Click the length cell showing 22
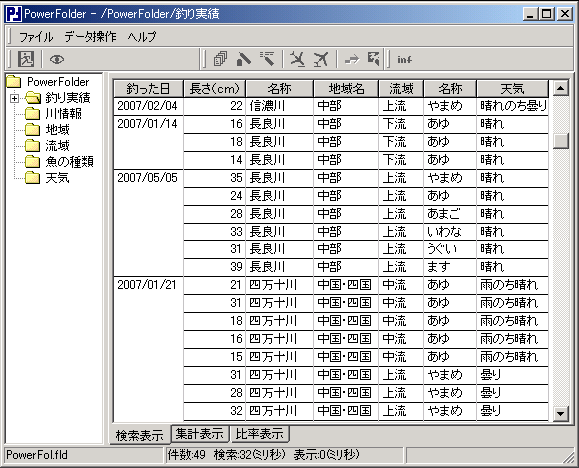The width and height of the screenshot is (579, 468). (215, 106)
